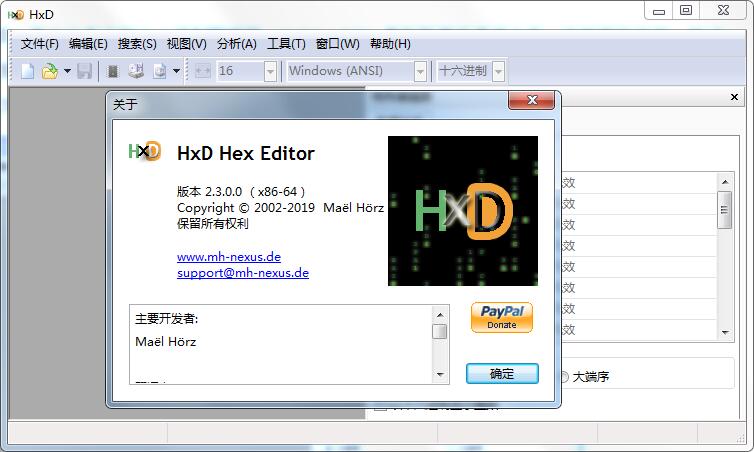Open the 十六进制 offset base dropdown
The width and height of the screenshot is (754, 452).
(499, 72)
